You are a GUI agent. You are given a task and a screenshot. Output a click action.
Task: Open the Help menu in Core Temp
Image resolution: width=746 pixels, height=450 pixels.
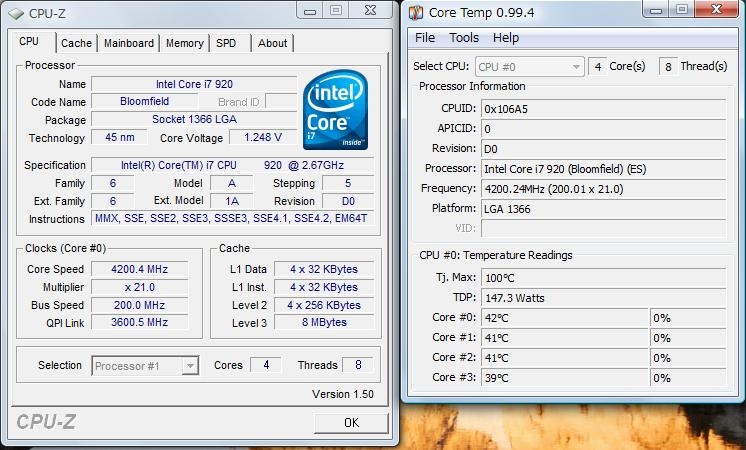[506, 38]
